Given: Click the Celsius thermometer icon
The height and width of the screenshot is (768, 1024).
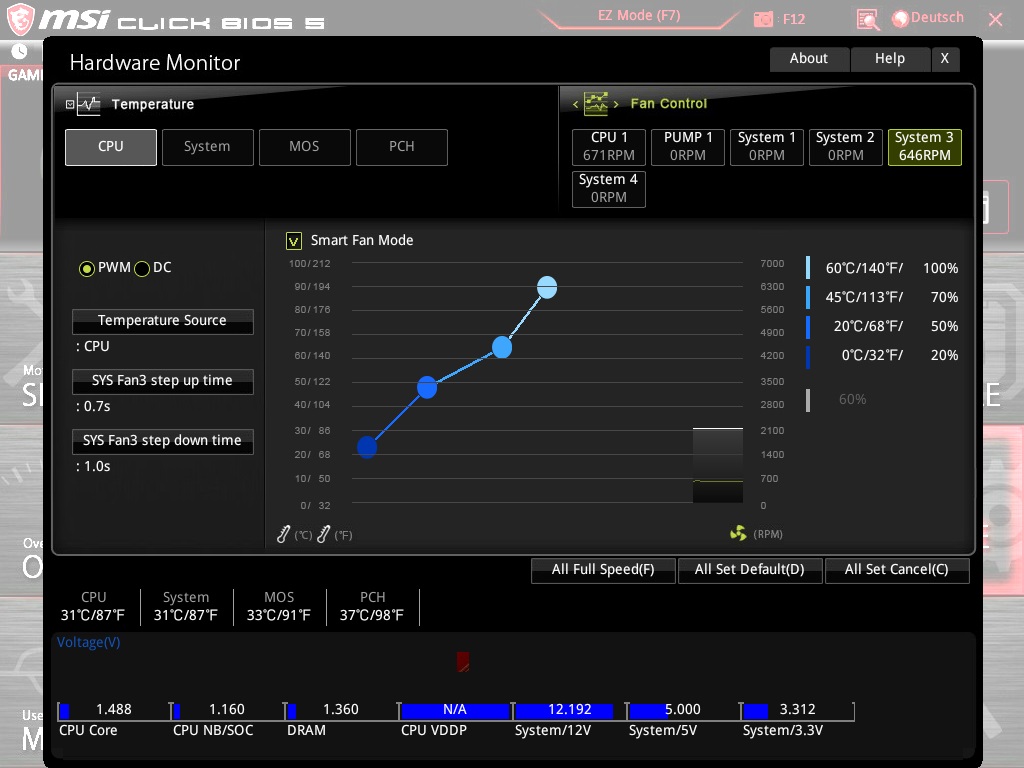Looking at the screenshot, I should (283, 534).
